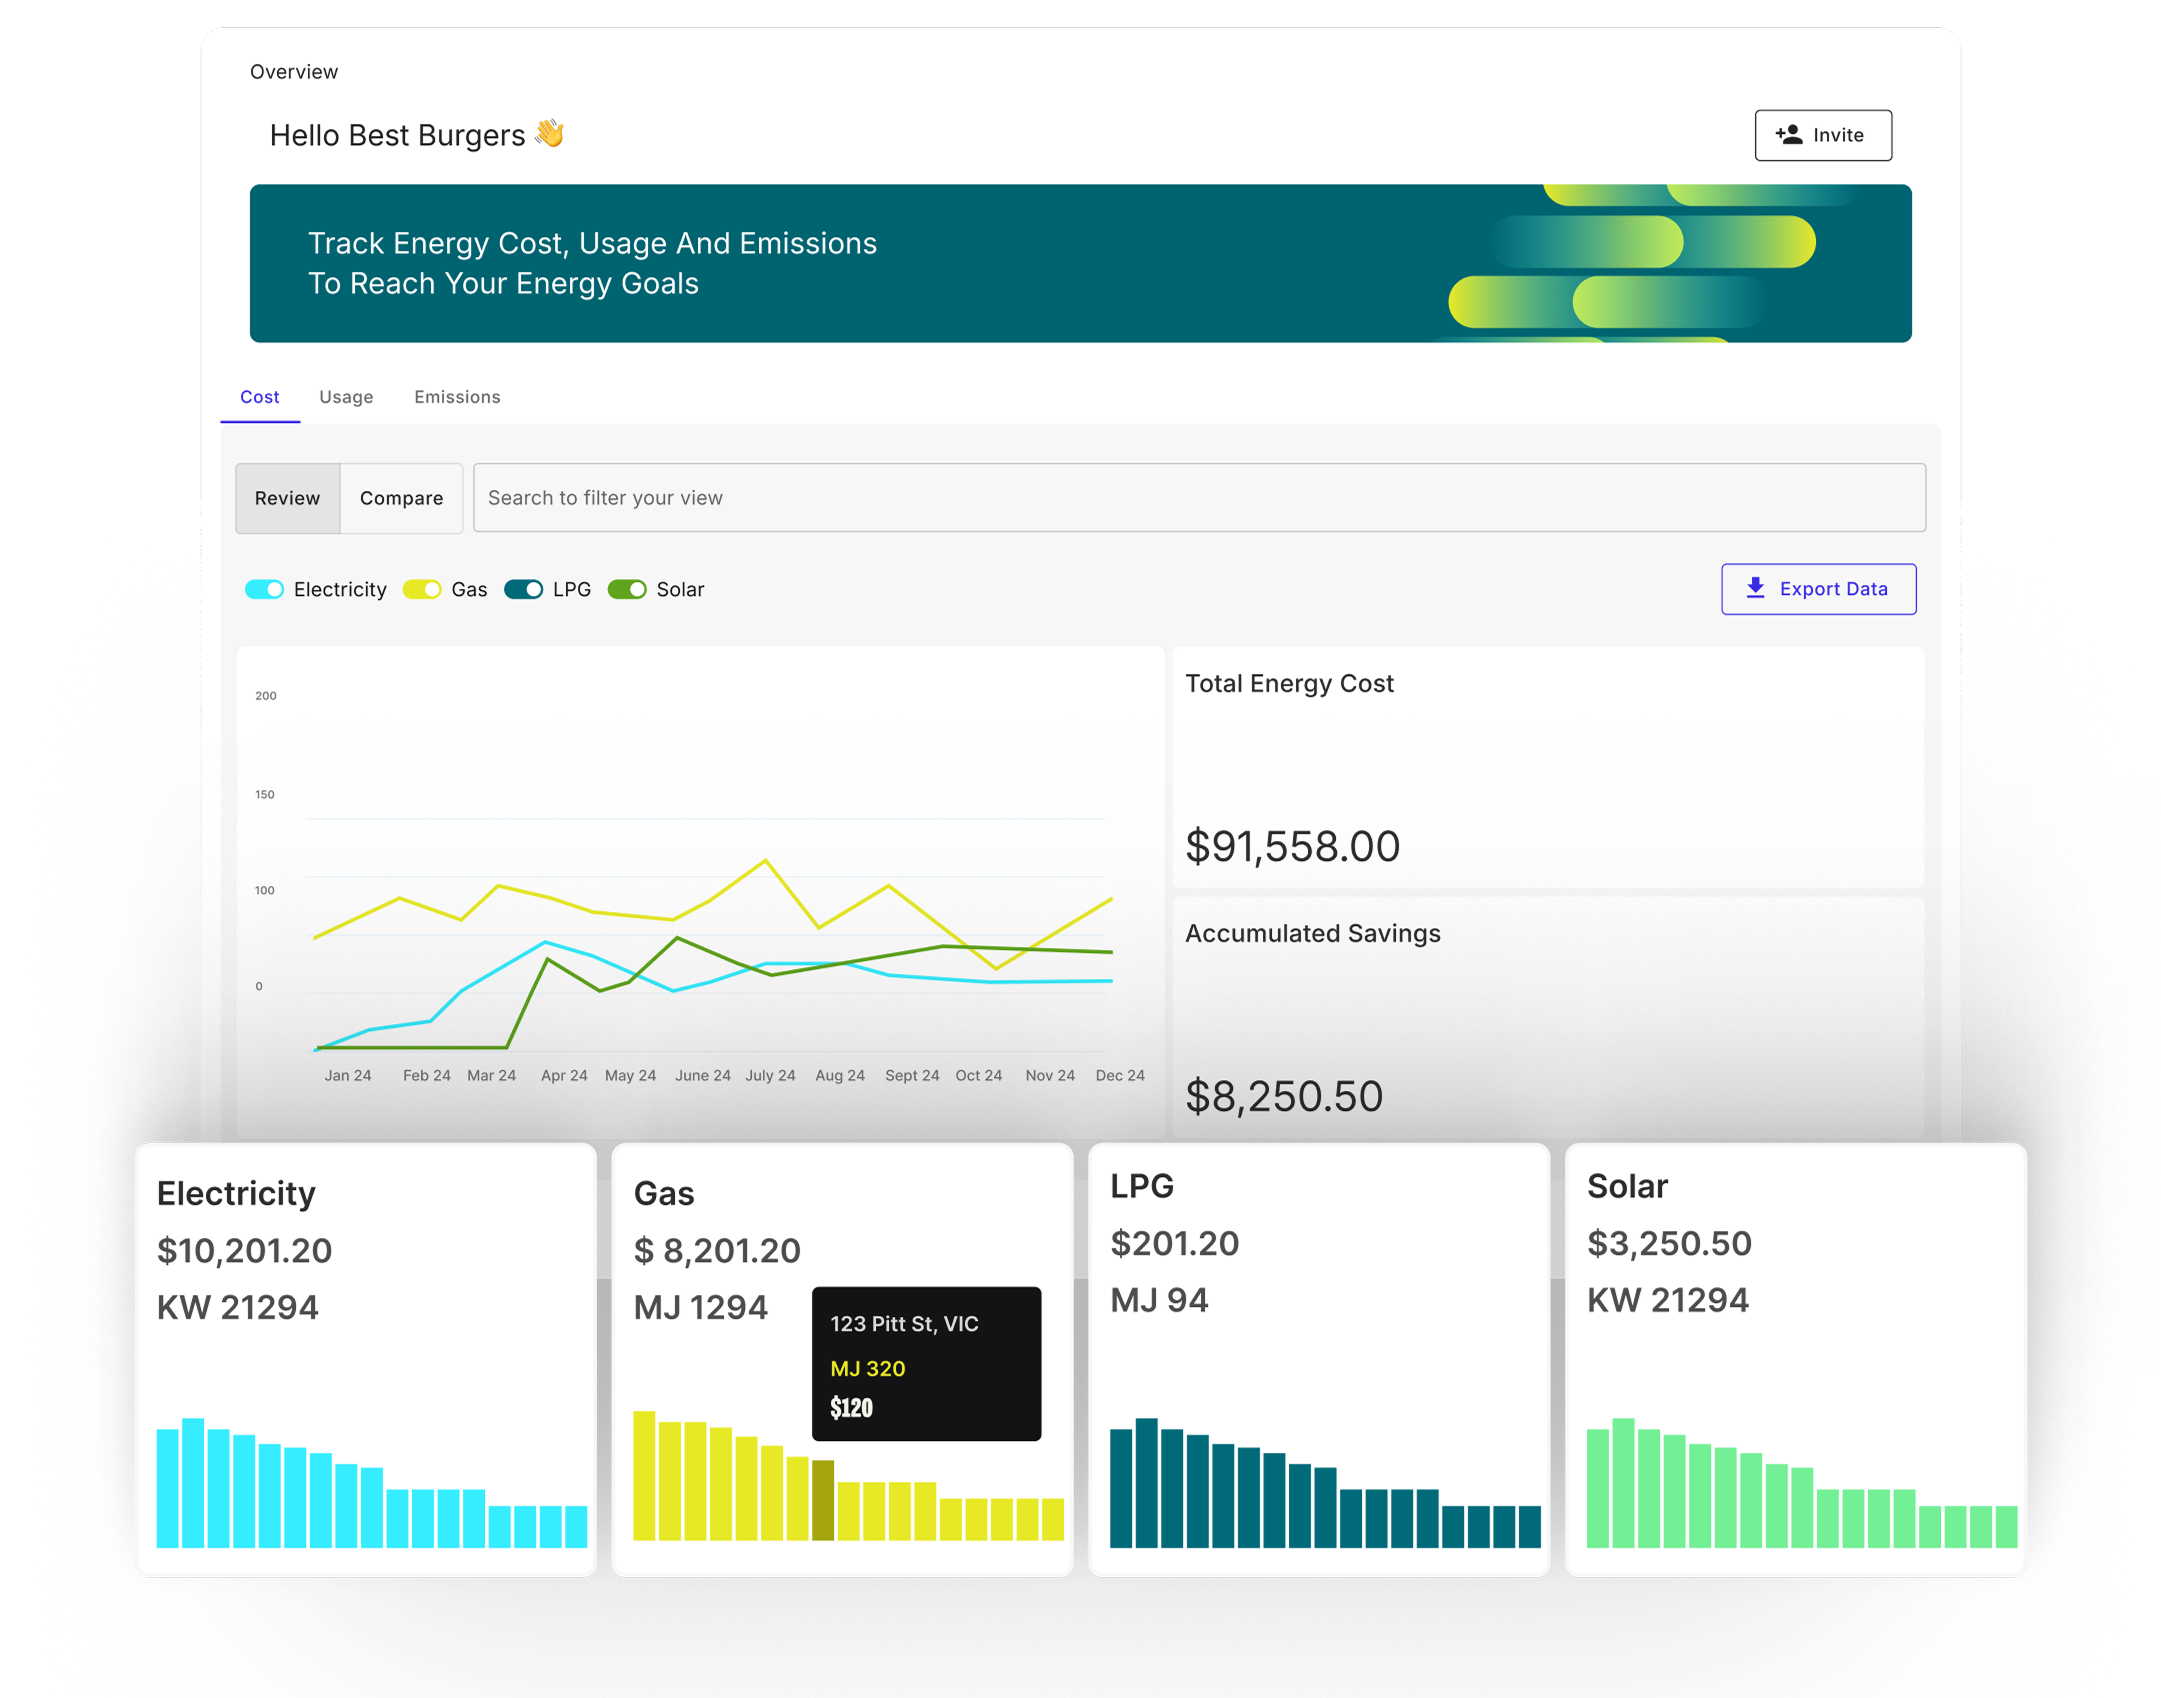The image size is (2161, 1698).
Task: Click the highlighted dark bar in Gas chart
Action: click(823, 1500)
